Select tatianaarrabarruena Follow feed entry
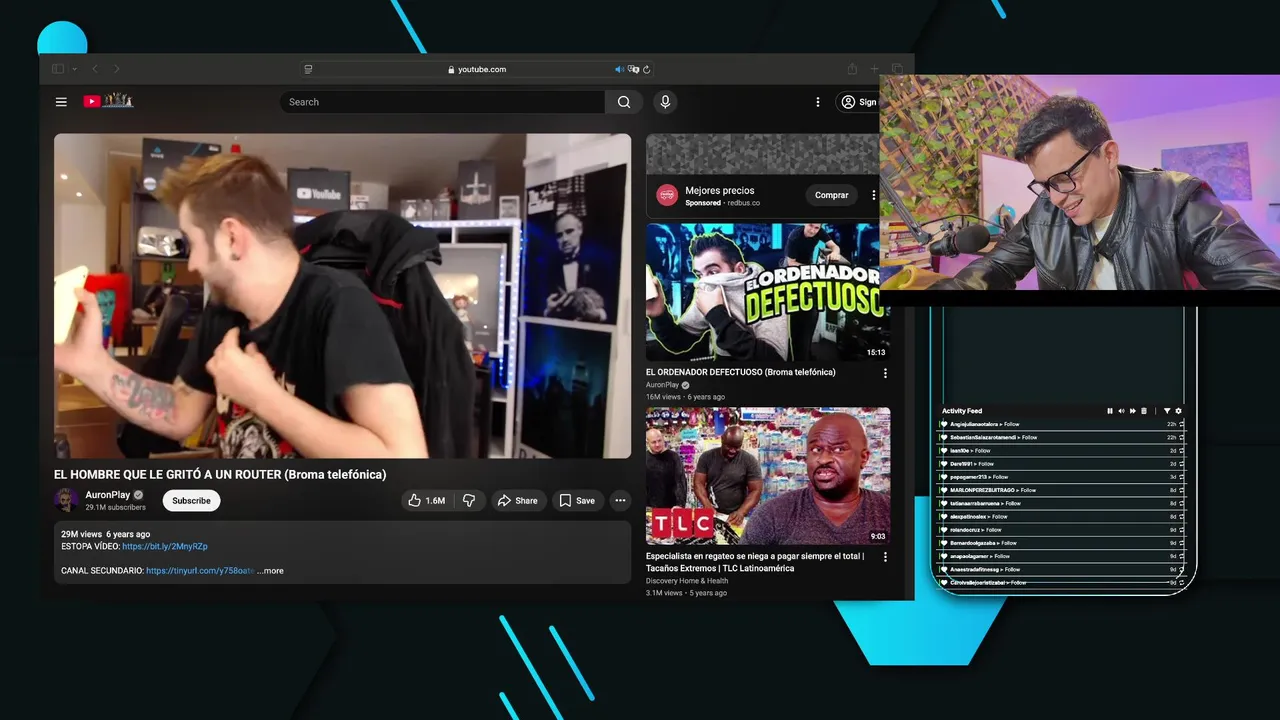 (1061, 503)
